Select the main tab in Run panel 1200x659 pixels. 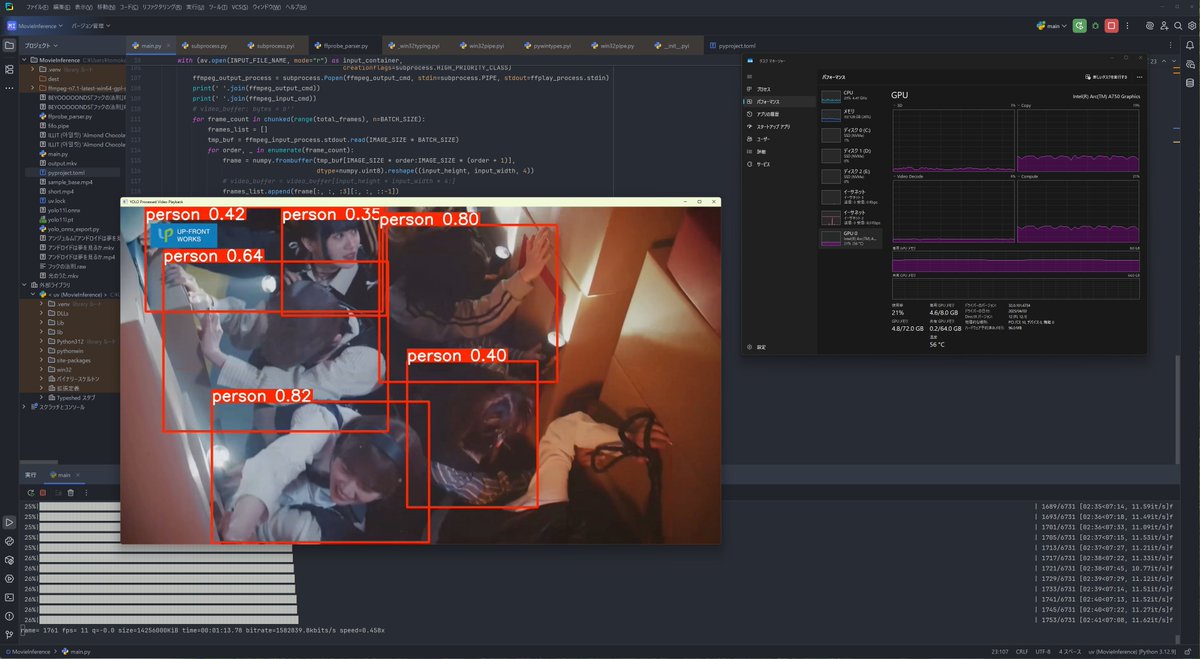[x=64, y=475]
